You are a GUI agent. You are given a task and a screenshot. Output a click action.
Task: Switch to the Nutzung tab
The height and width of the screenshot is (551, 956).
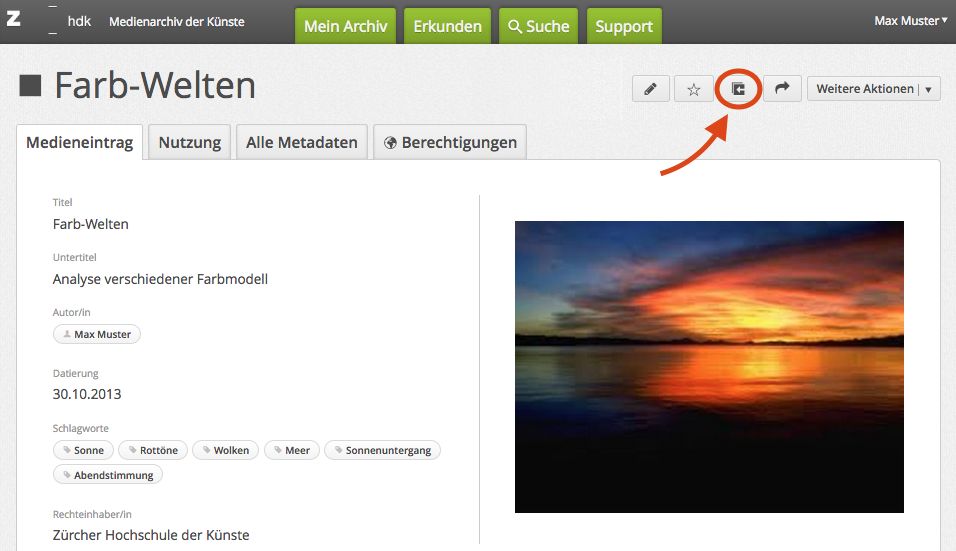[x=189, y=142]
